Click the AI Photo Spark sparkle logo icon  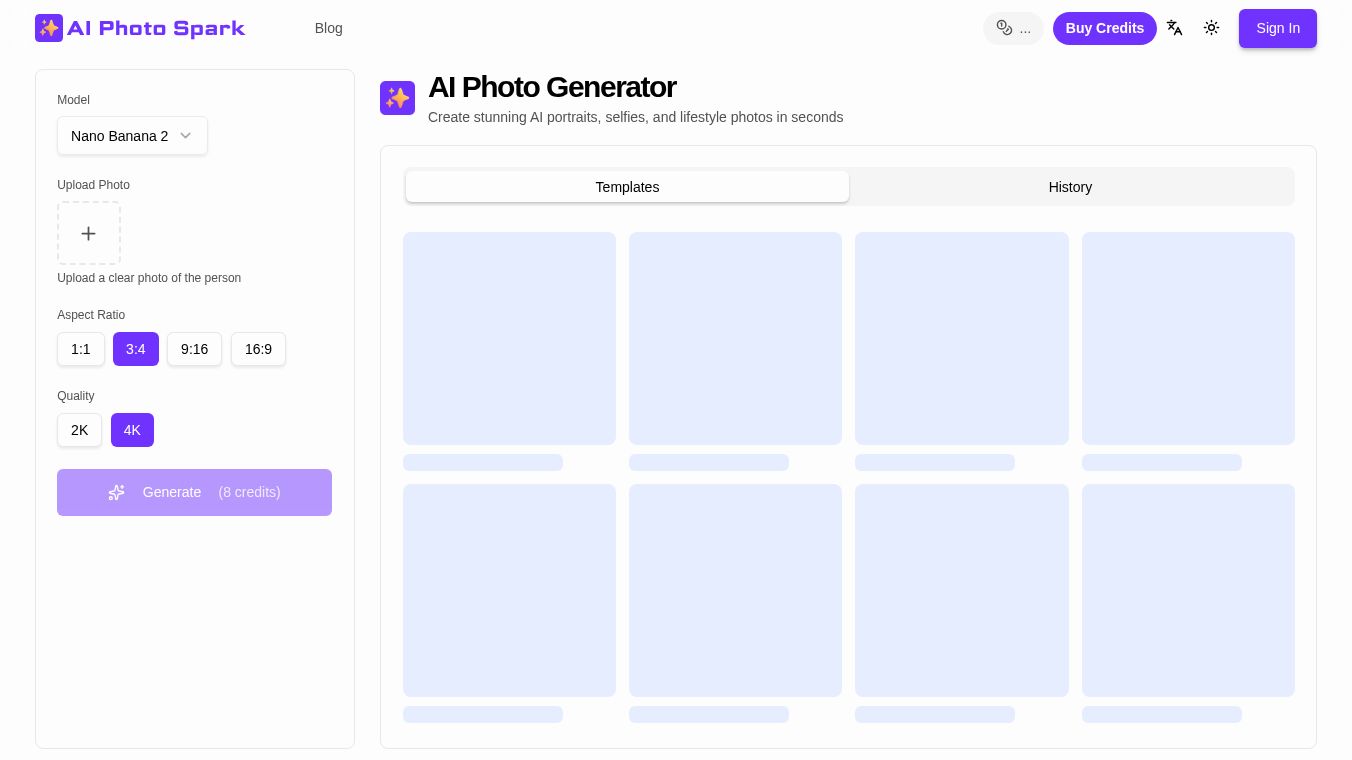(x=49, y=28)
